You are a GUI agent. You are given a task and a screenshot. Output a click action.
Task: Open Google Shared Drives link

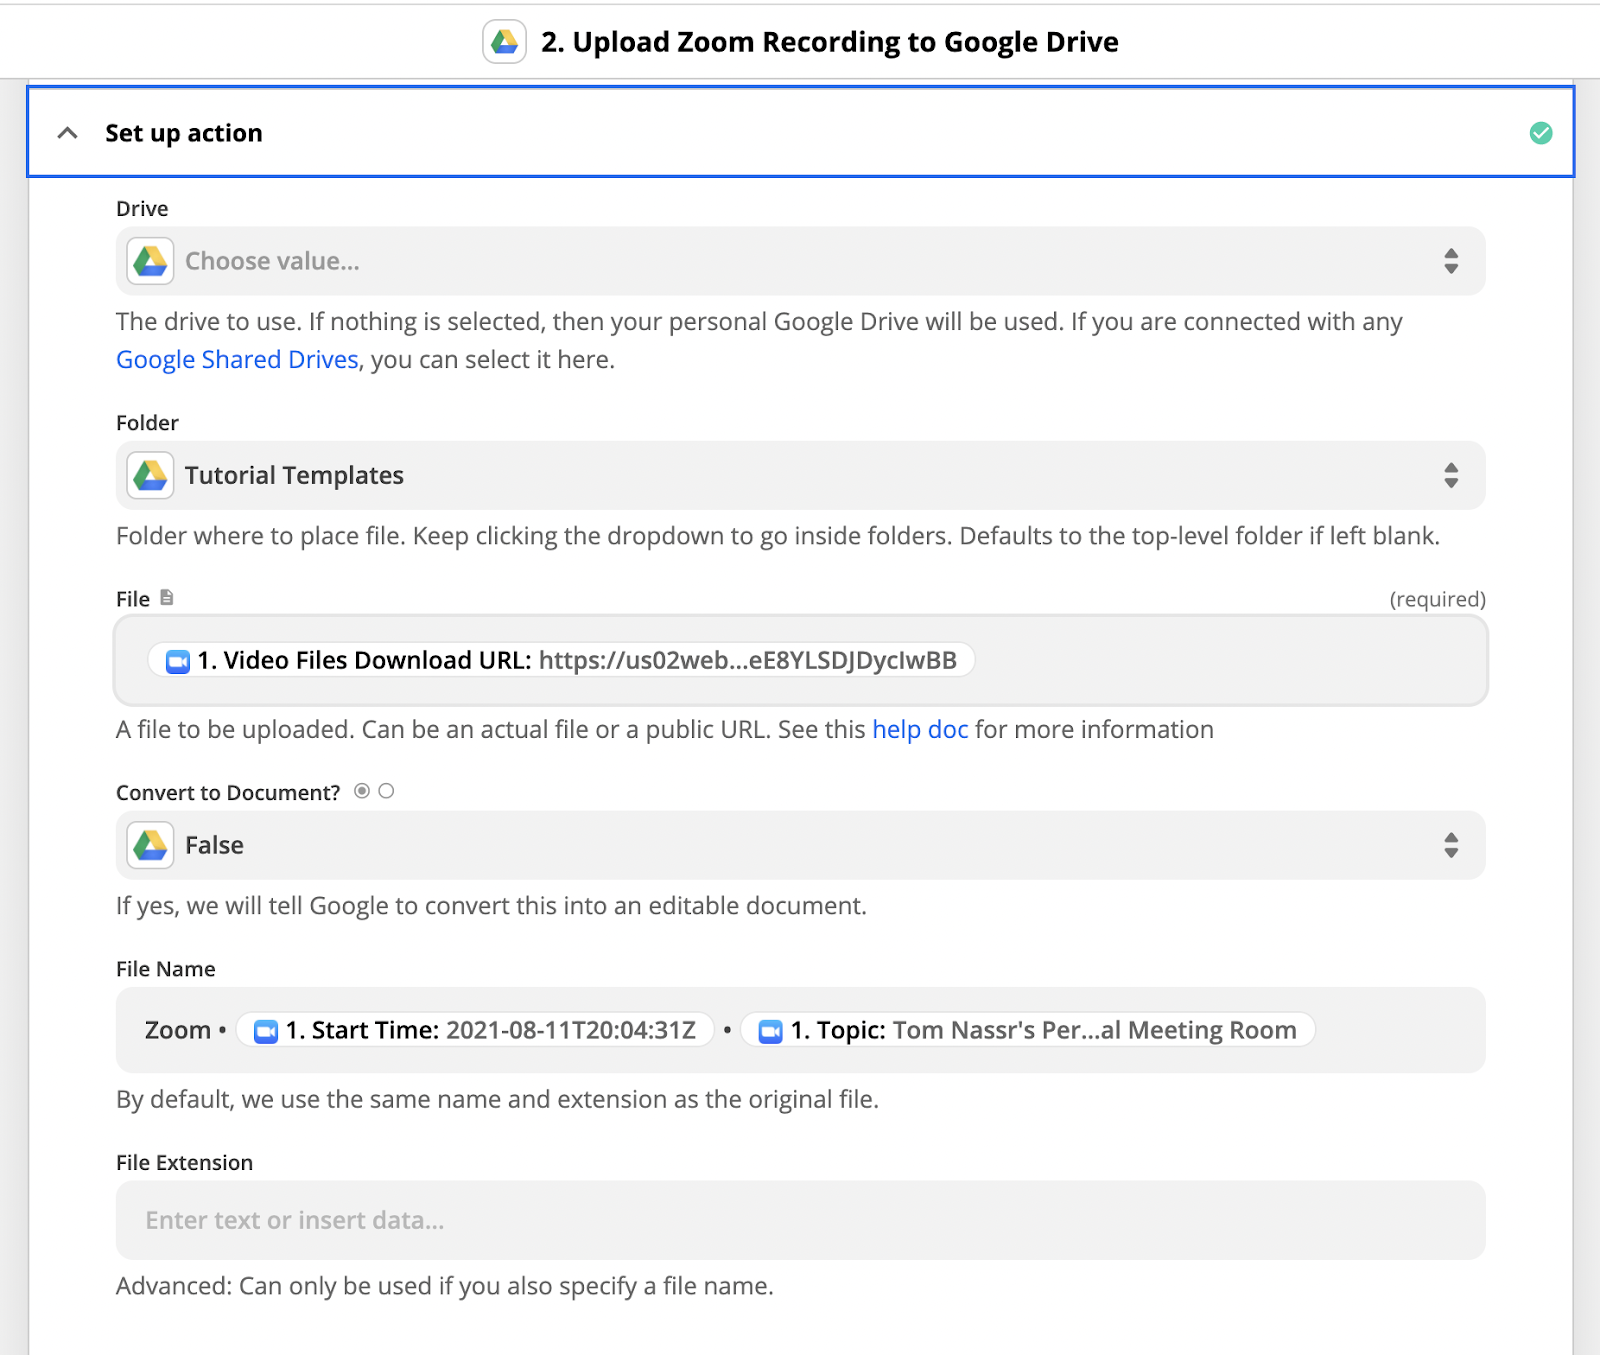(x=237, y=359)
